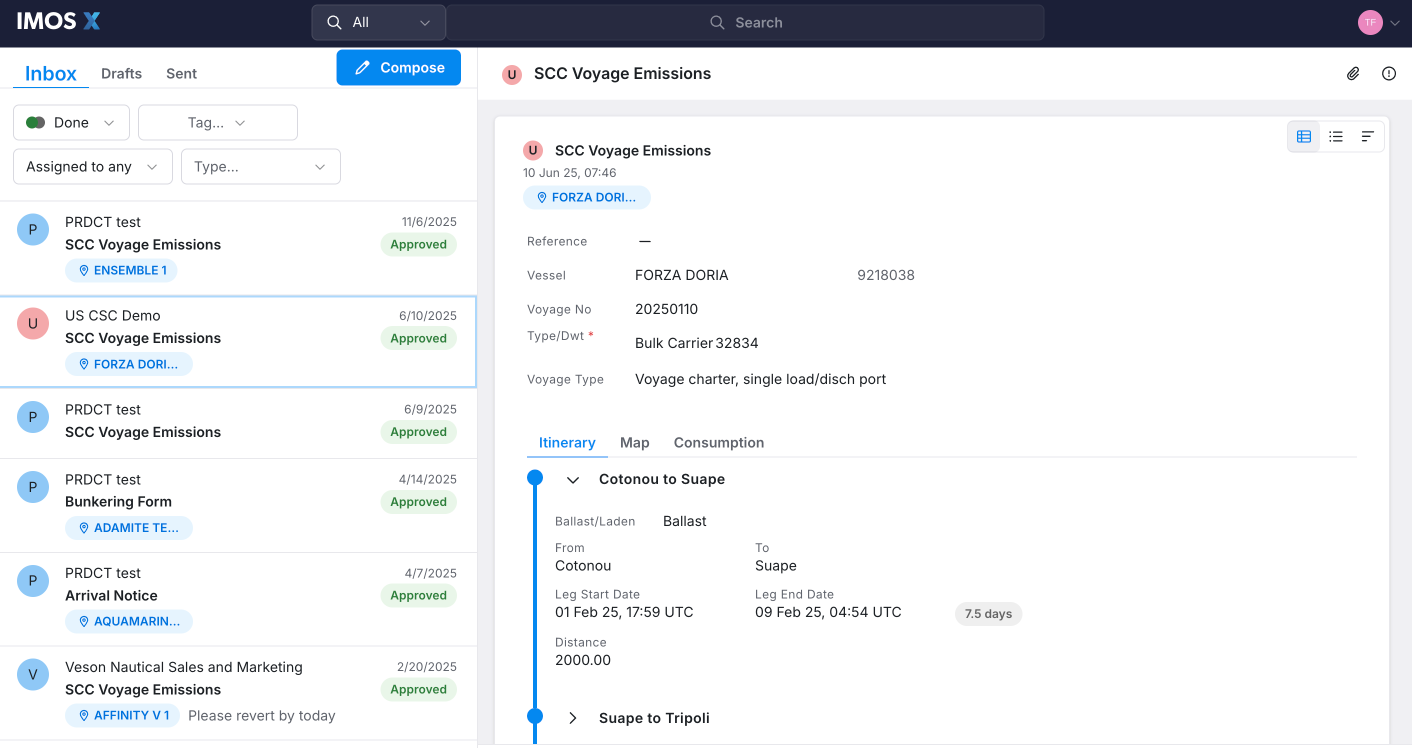Toggle the Done status filter

(x=70, y=122)
